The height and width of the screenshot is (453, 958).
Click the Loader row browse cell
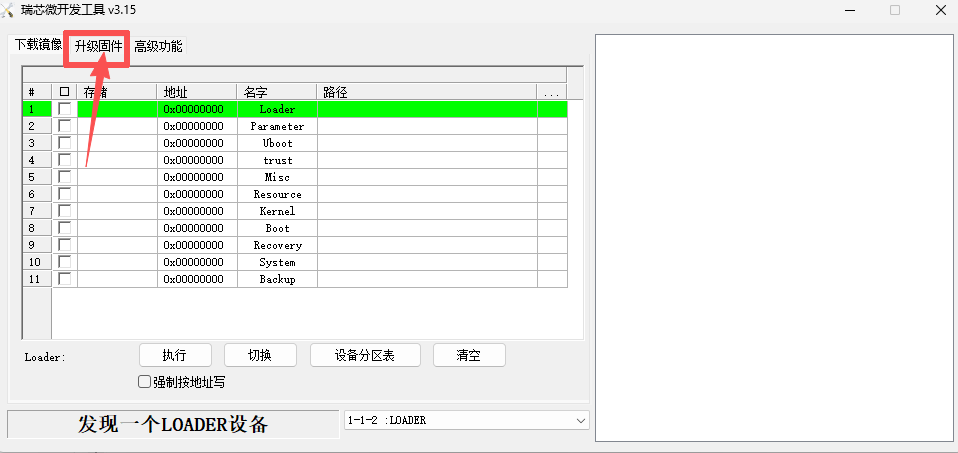(551, 109)
